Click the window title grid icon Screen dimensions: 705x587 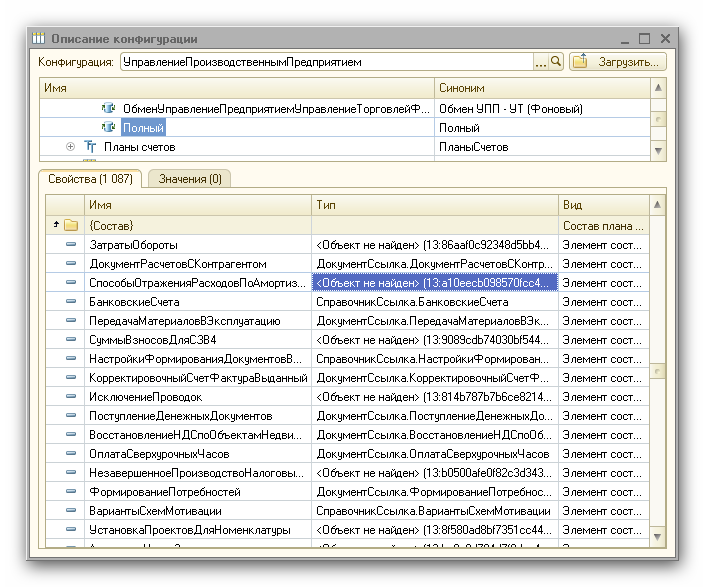click(x=39, y=38)
